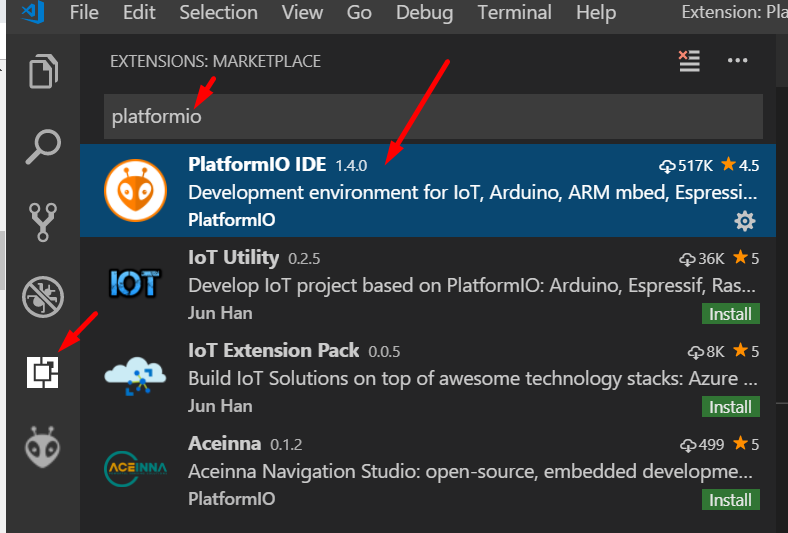
Task: Open the Search magnifier in activity bar
Action: coord(43,147)
